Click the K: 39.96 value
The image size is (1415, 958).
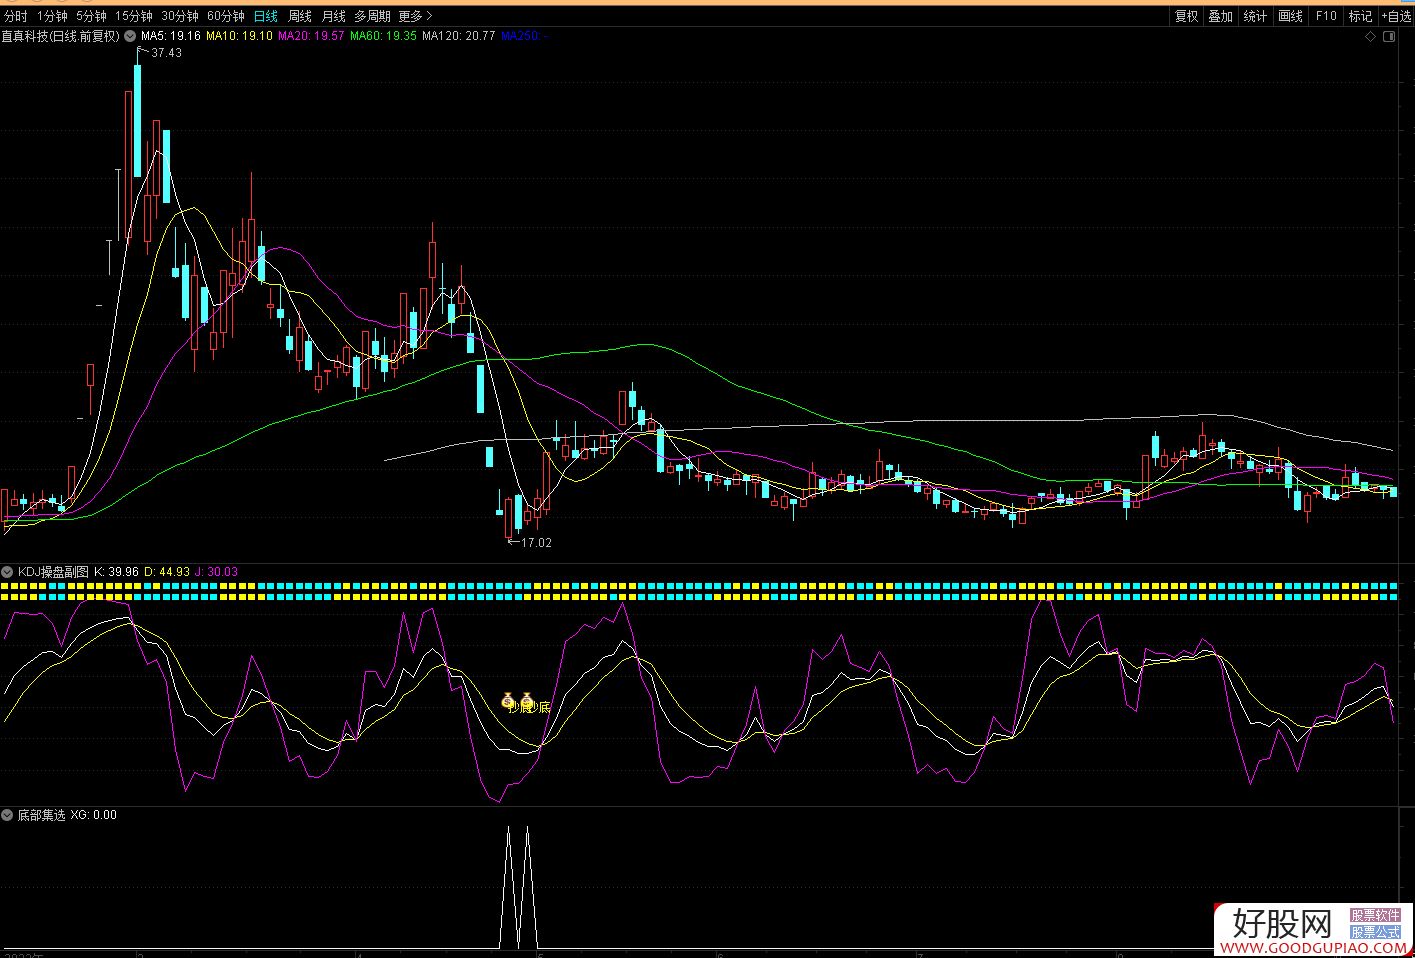[117, 572]
